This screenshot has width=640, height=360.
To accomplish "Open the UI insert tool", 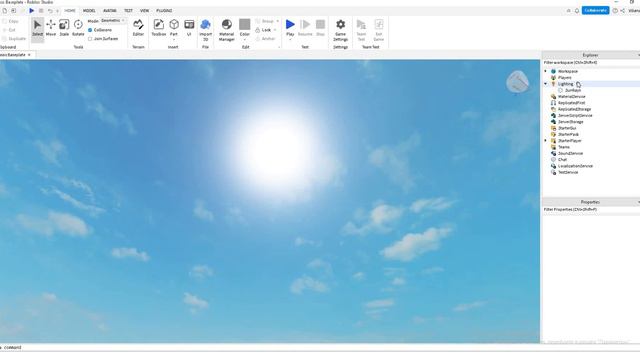I will (x=189, y=28).
